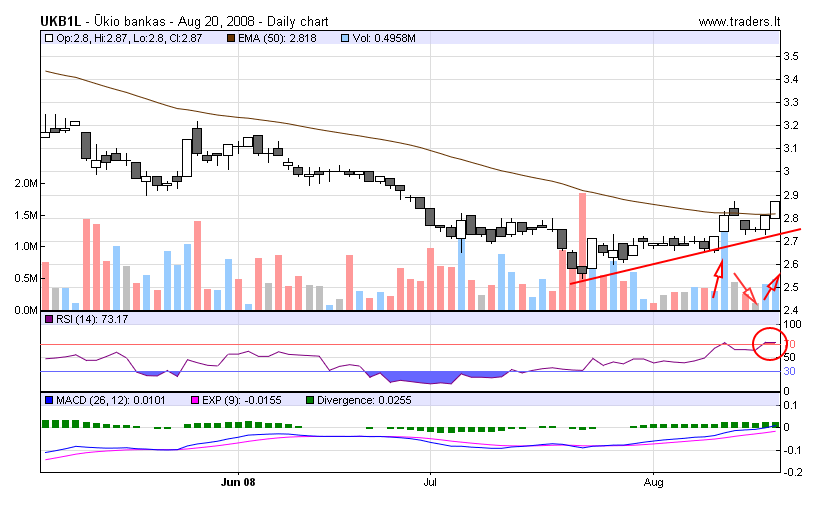Click the 'Aug 20, 2008' date in title
The height and width of the screenshot is (508, 820).
pos(216,21)
